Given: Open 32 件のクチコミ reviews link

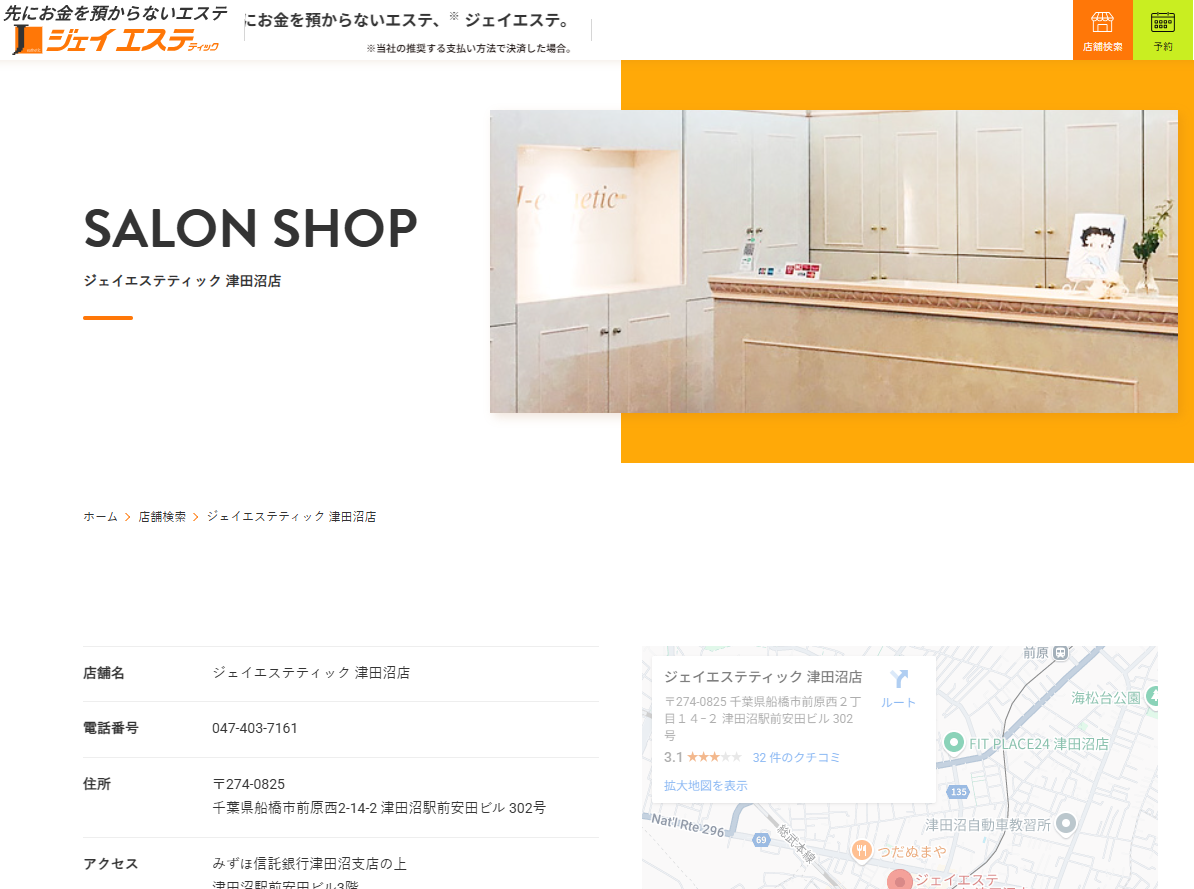Looking at the screenshot, I should (x=797, y=757).
